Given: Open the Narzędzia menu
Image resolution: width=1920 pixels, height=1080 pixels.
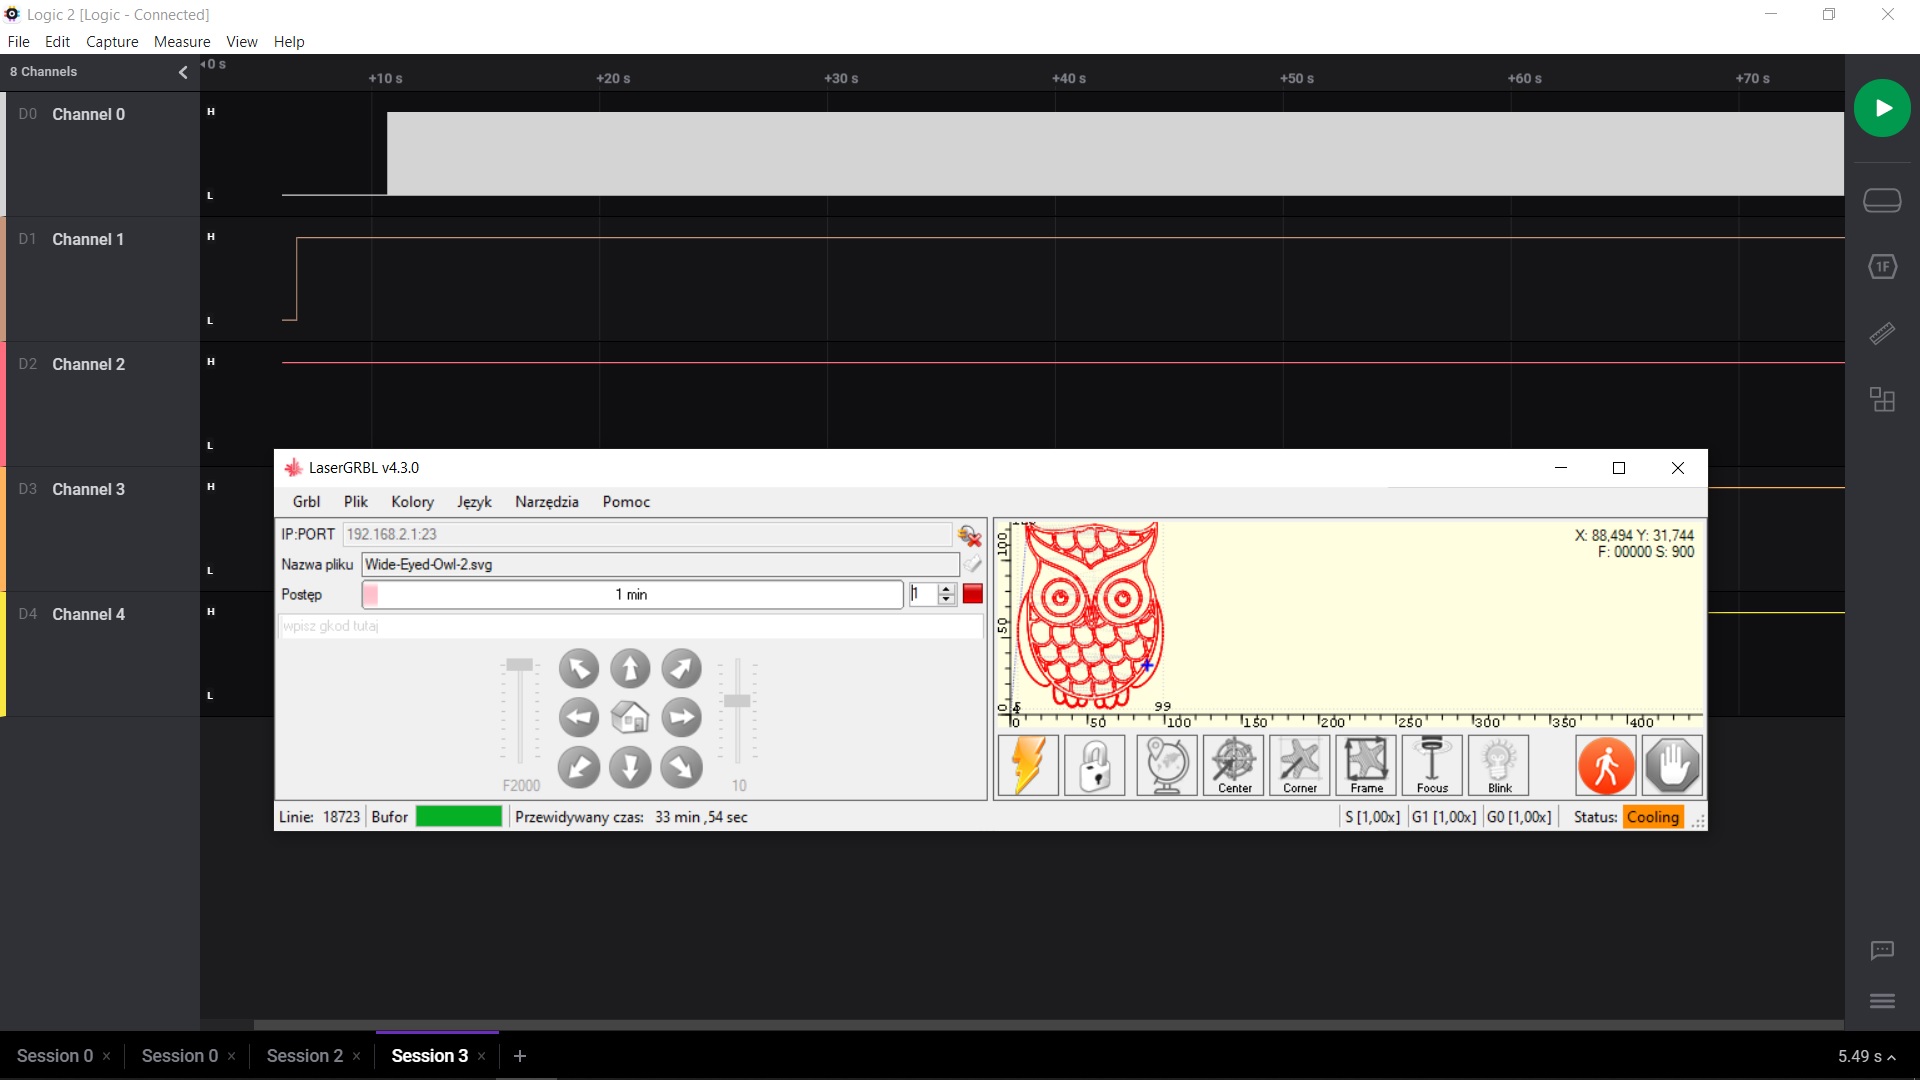Looking at the screenshot, I should (x=546, y=501).
